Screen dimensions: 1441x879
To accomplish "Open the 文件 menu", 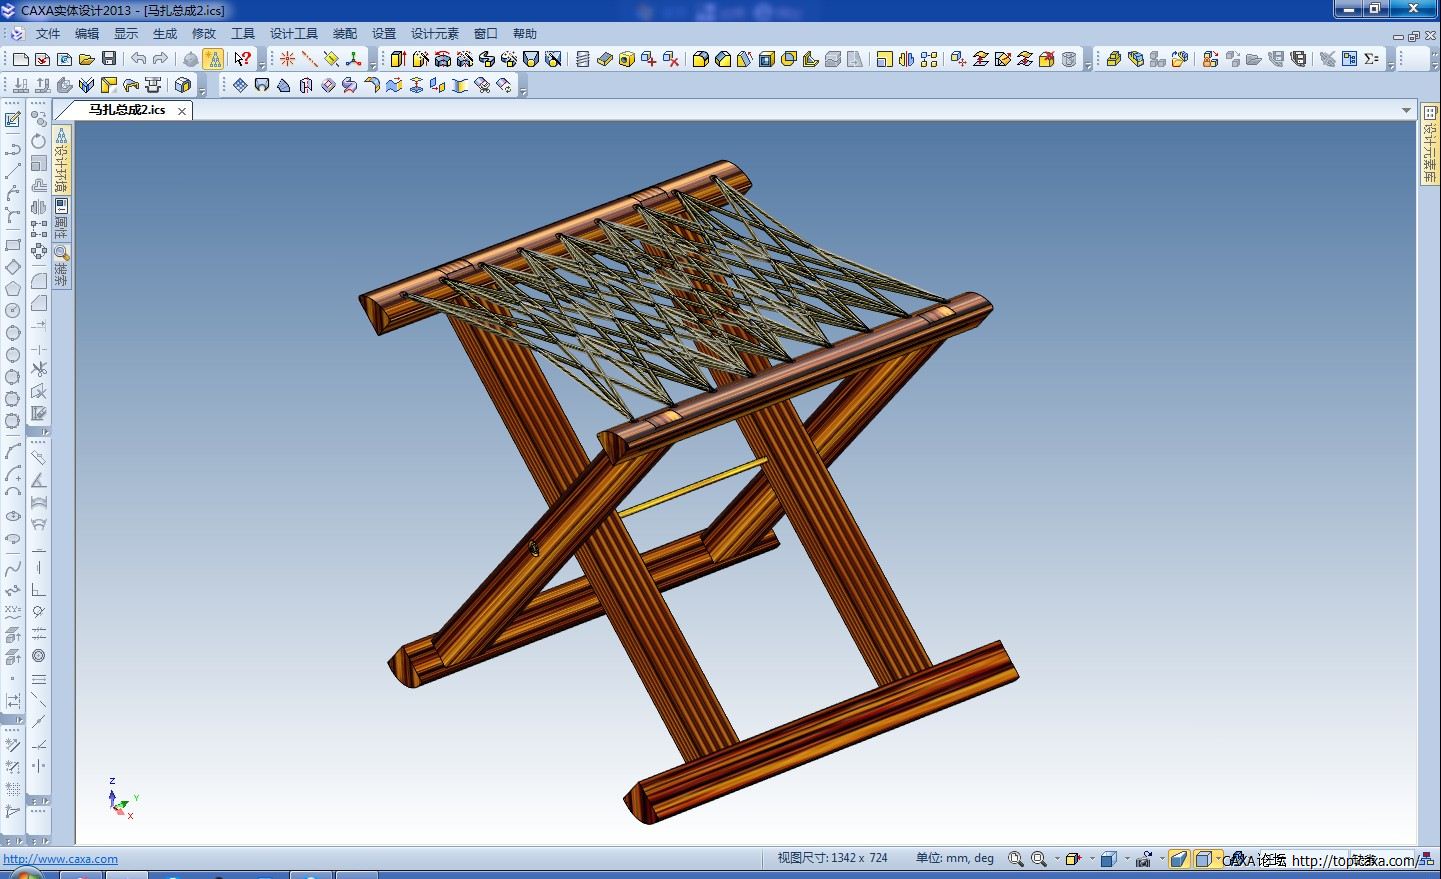I will pos(48,34).
